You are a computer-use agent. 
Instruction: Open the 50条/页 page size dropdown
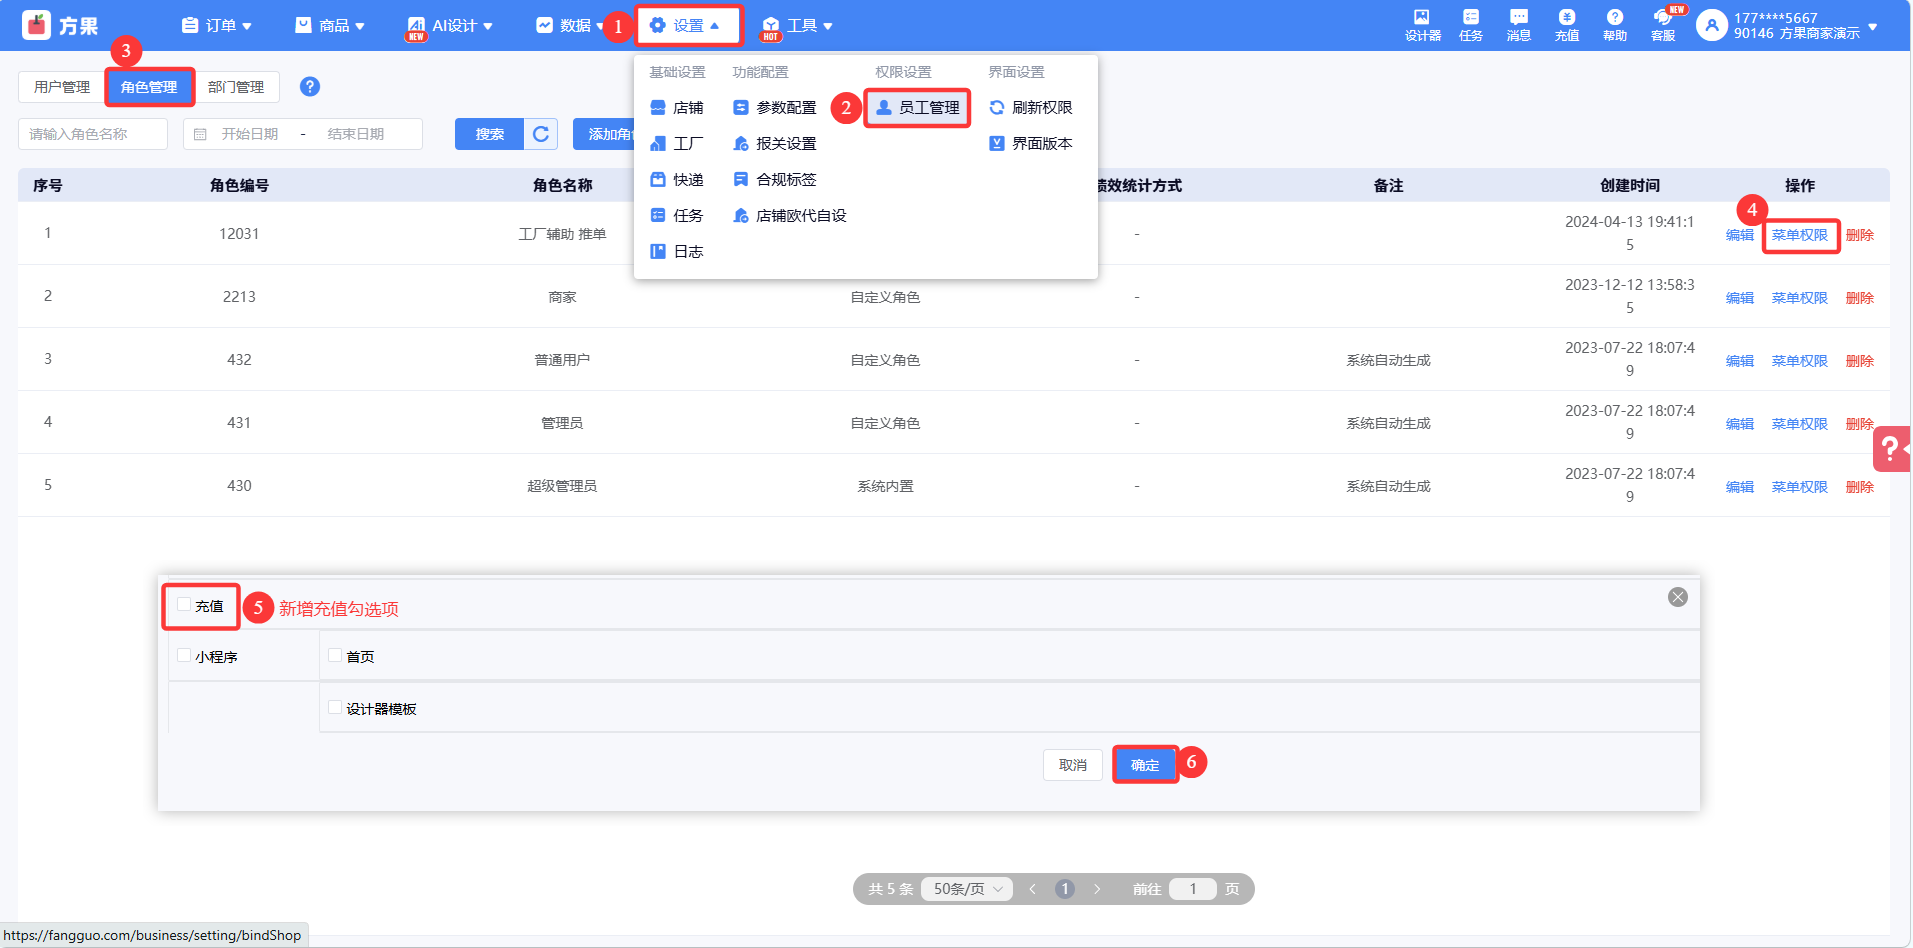pos(967,889)
